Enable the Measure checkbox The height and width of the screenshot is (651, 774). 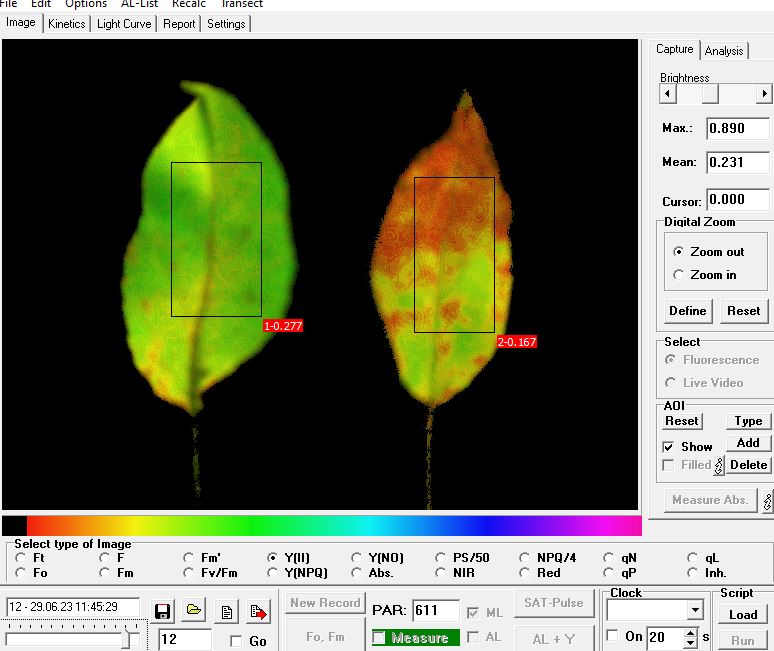[380, 637]
